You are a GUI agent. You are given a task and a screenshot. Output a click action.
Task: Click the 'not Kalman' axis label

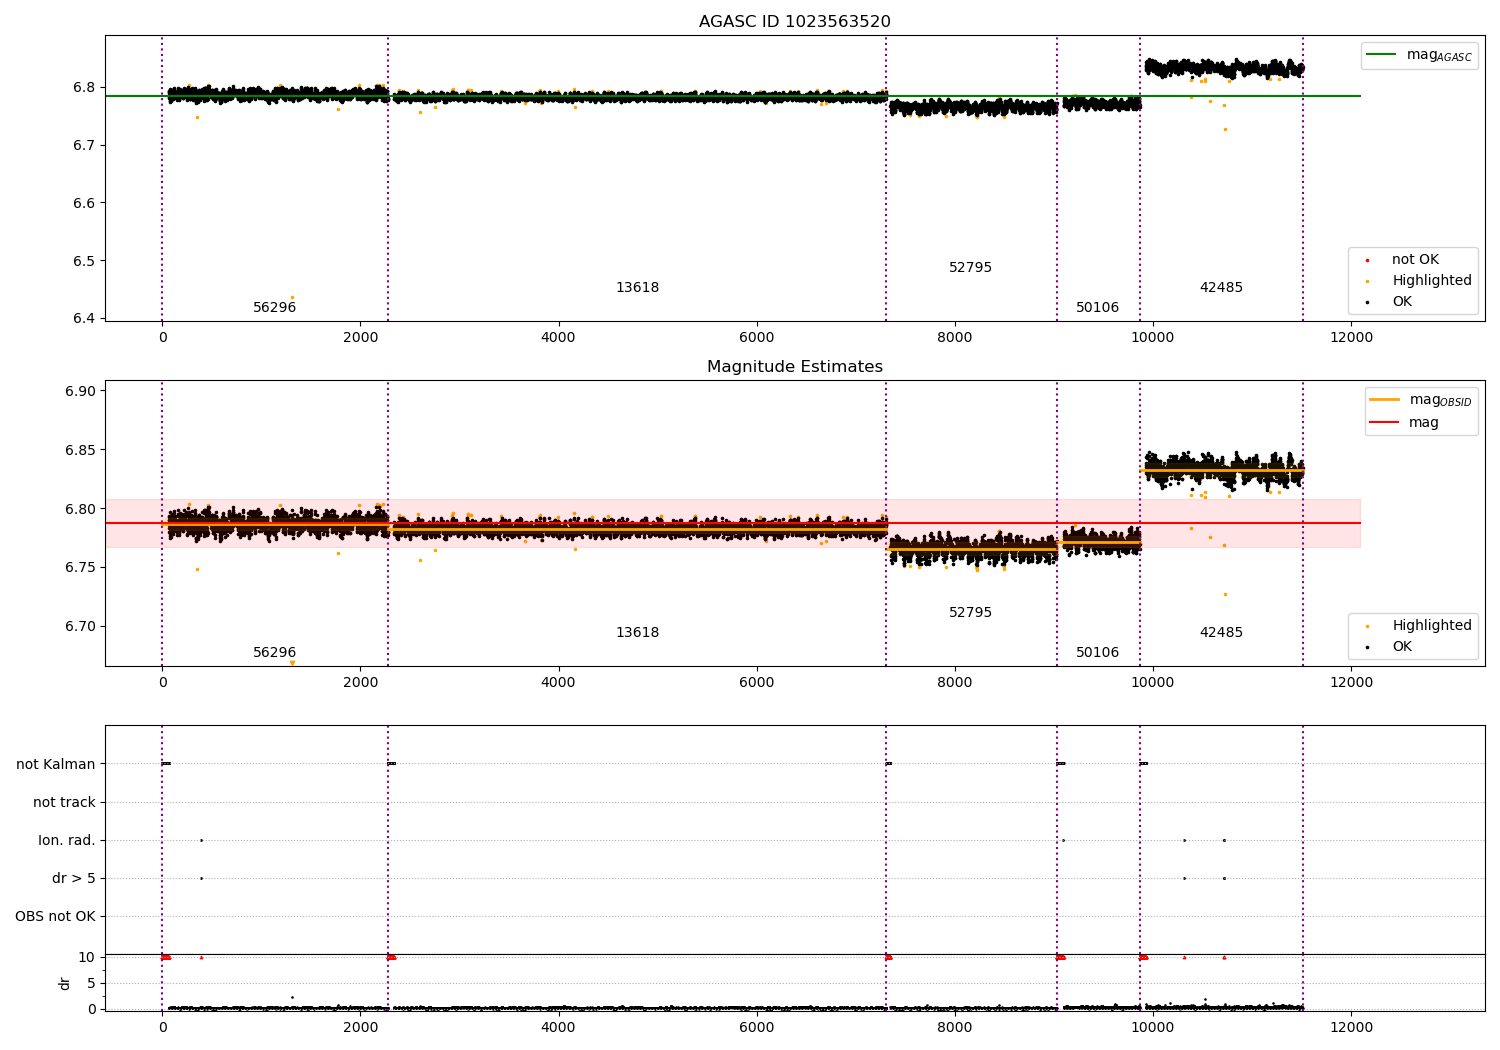pyautogui.click(x=56, y=764)
